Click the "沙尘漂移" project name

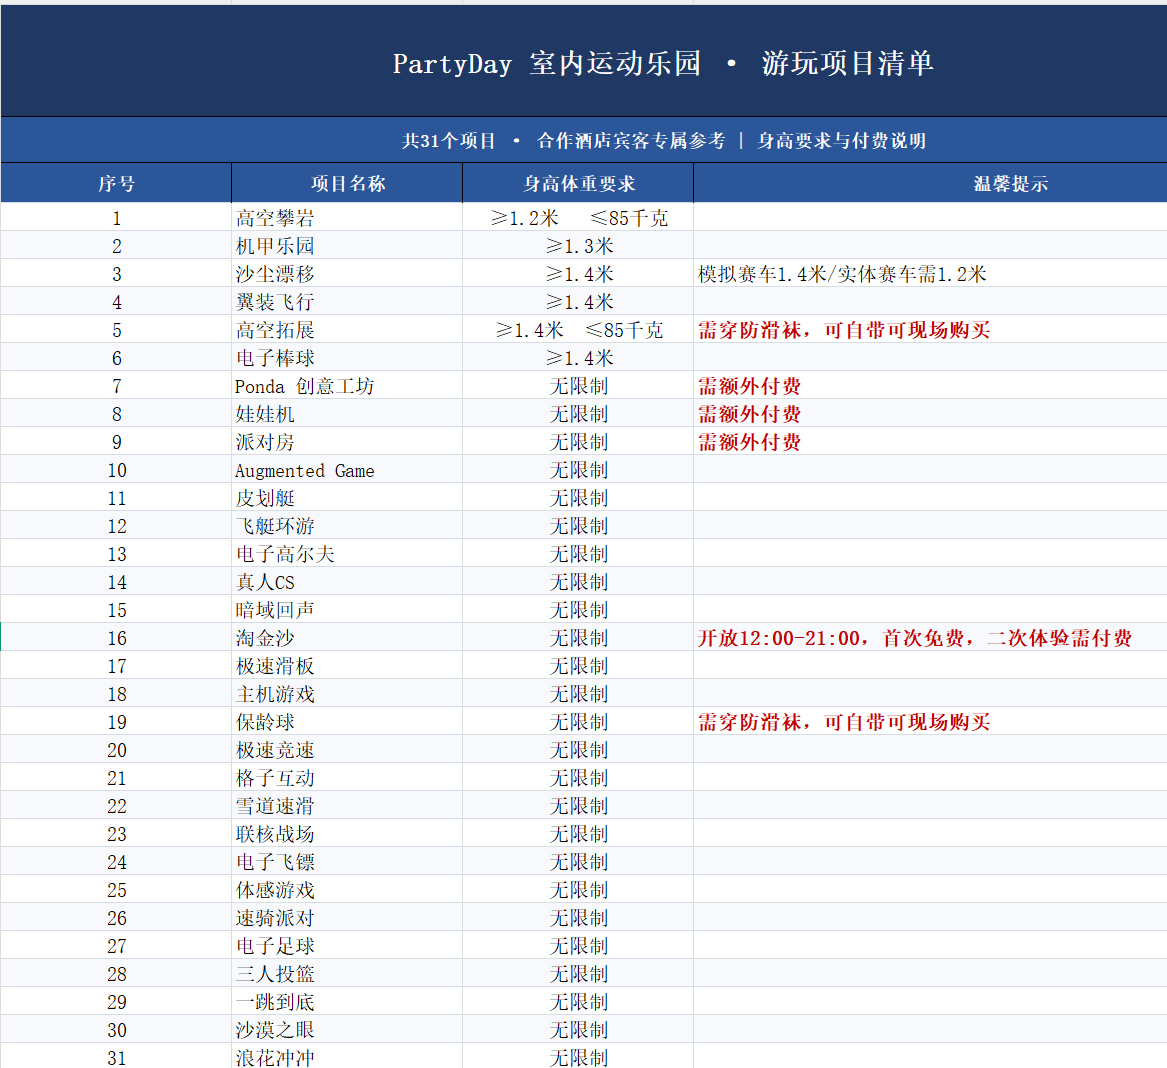coord(275,274)
